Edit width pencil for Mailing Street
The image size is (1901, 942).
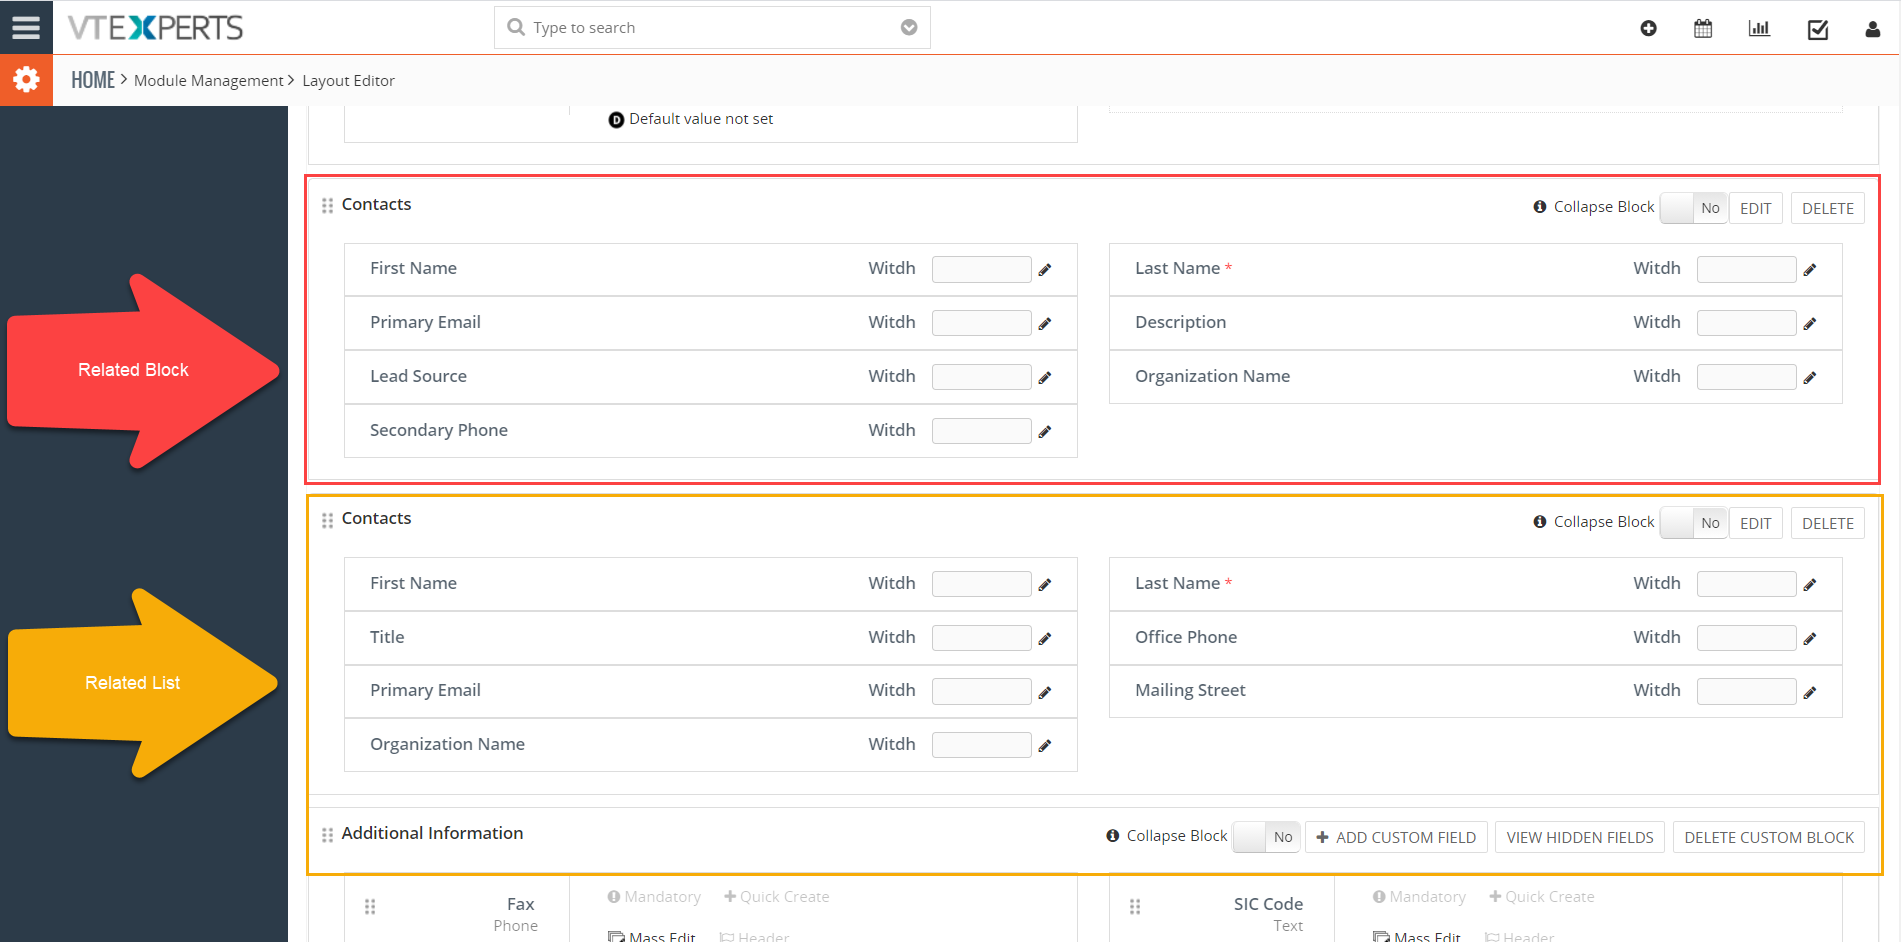click(x=1810, y=692)
